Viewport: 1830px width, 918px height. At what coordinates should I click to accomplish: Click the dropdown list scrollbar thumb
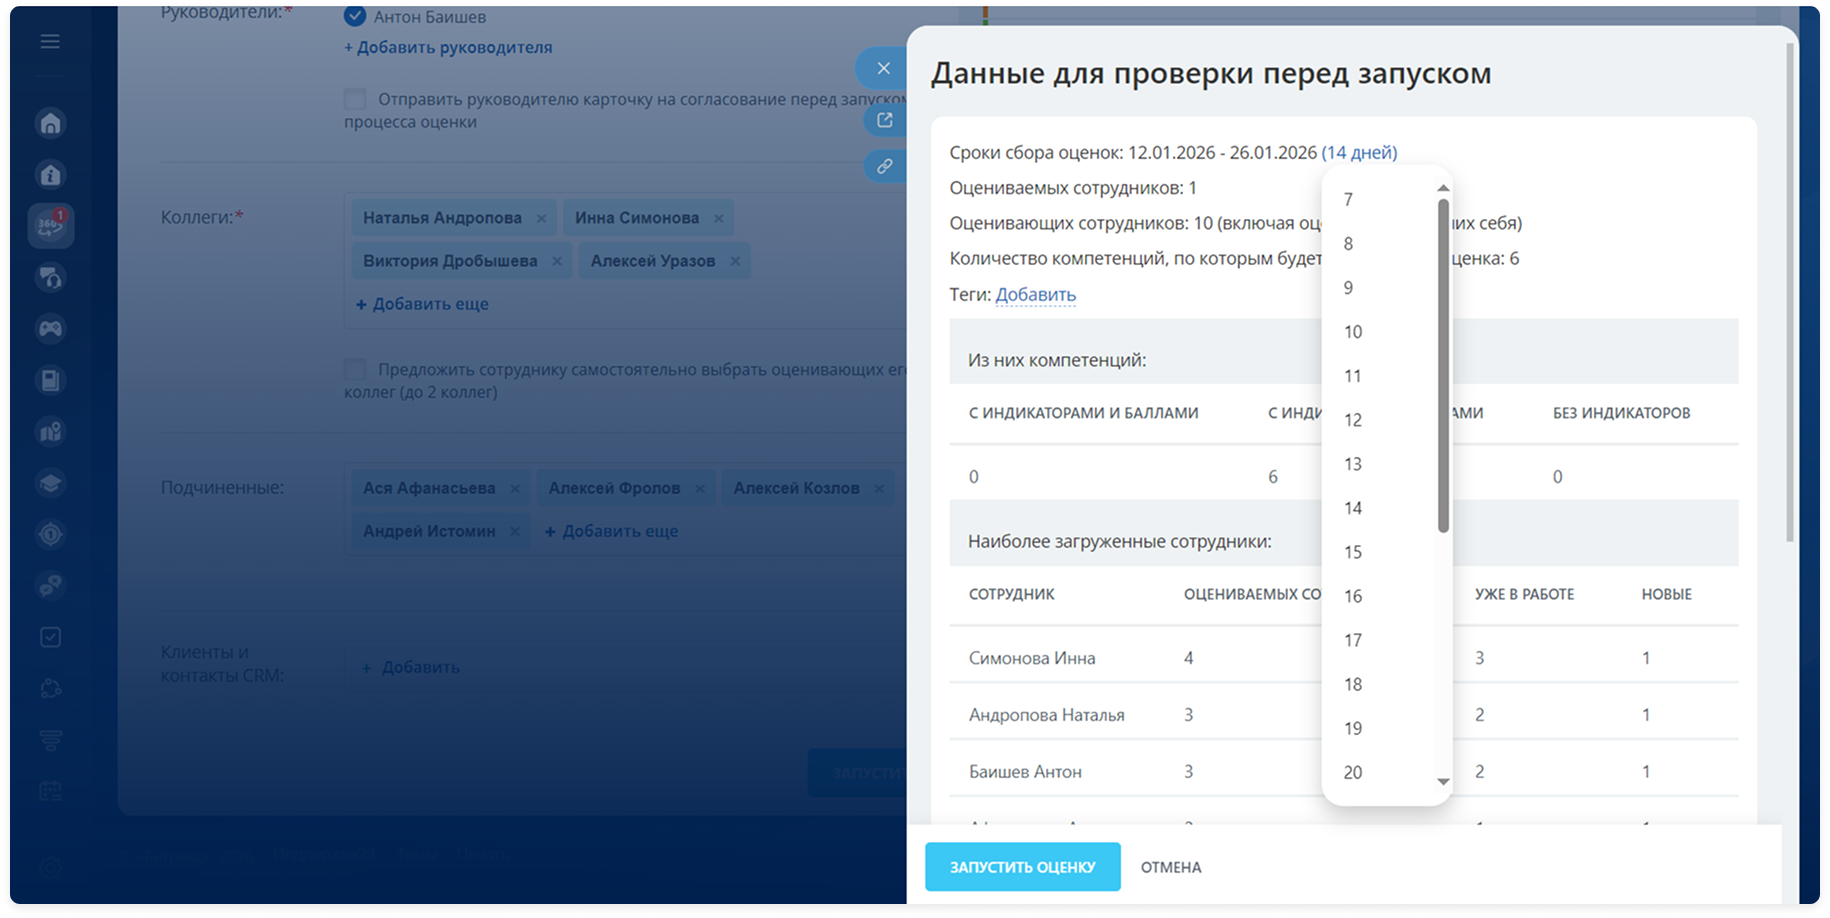1443,365
